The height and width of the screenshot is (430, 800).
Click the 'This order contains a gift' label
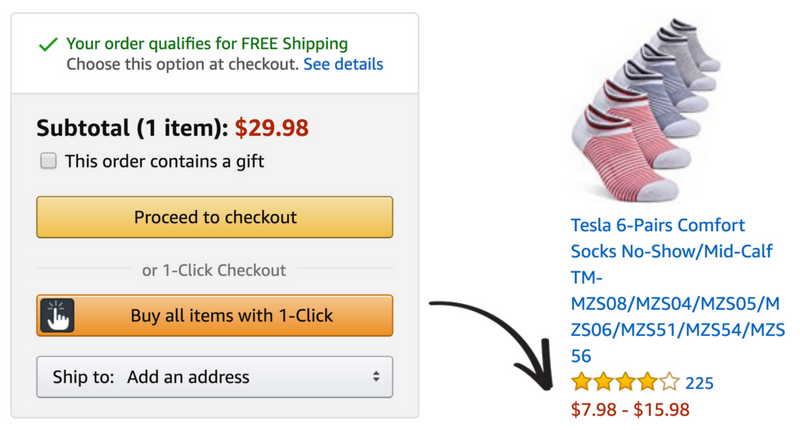coord(164,161)
